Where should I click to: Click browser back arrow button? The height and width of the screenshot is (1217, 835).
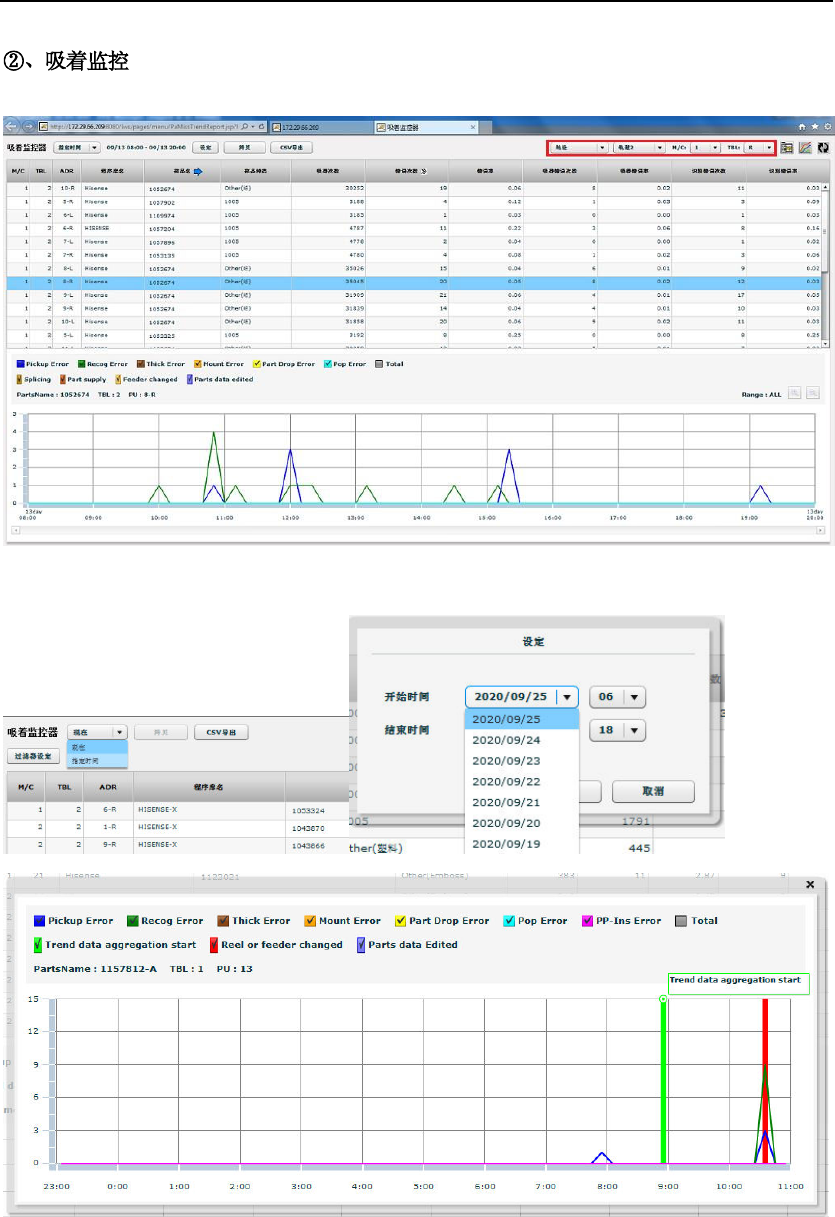12,126
